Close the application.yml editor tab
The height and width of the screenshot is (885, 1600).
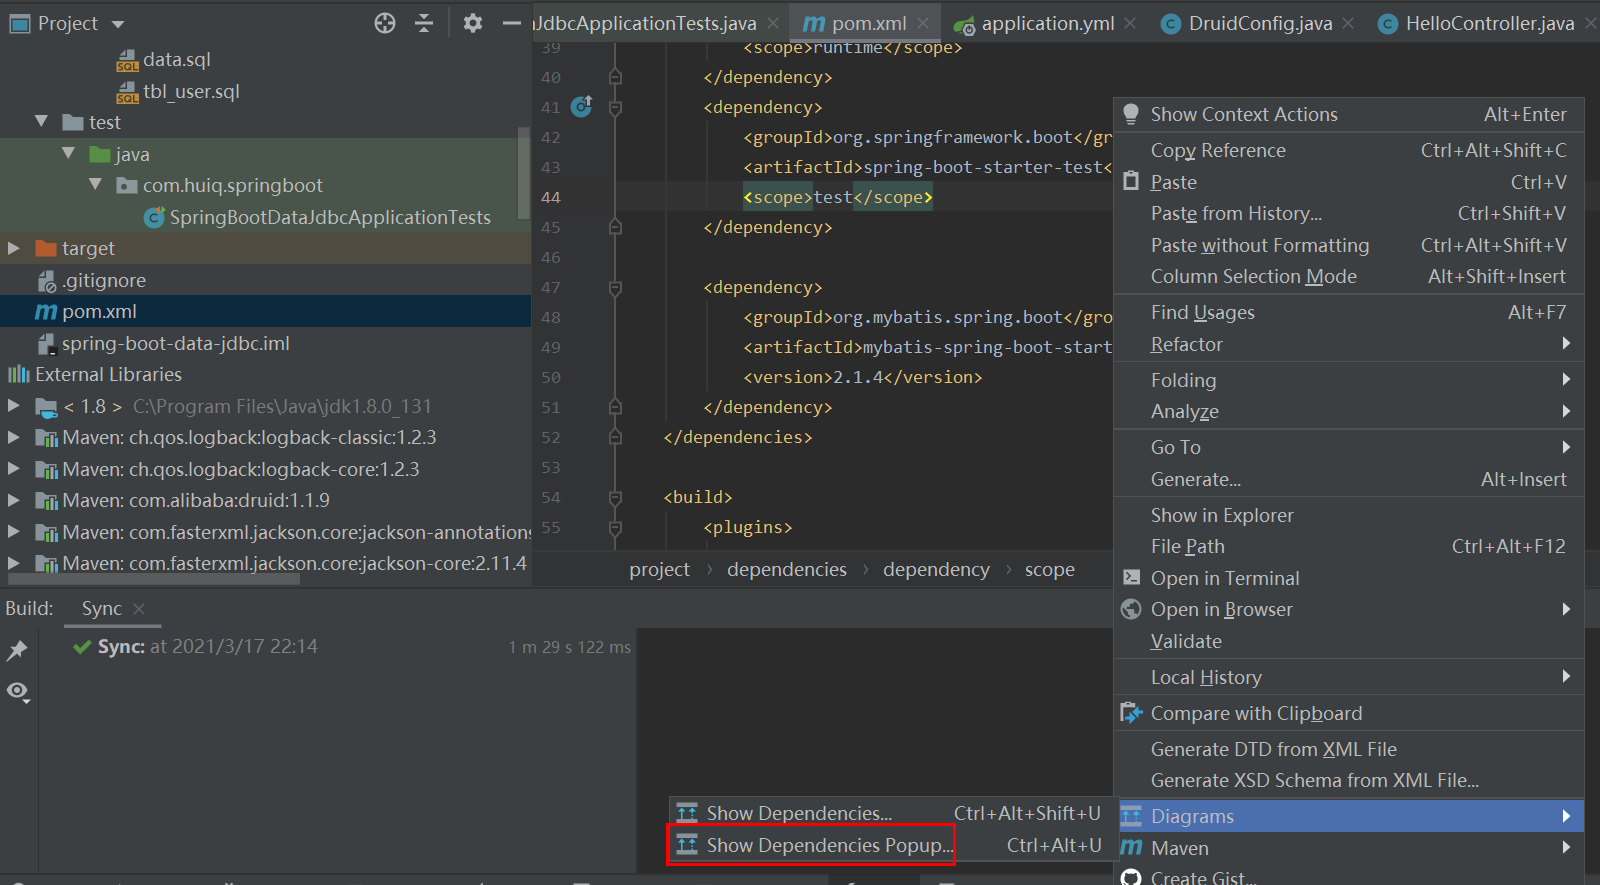[x=1130, y=23]
